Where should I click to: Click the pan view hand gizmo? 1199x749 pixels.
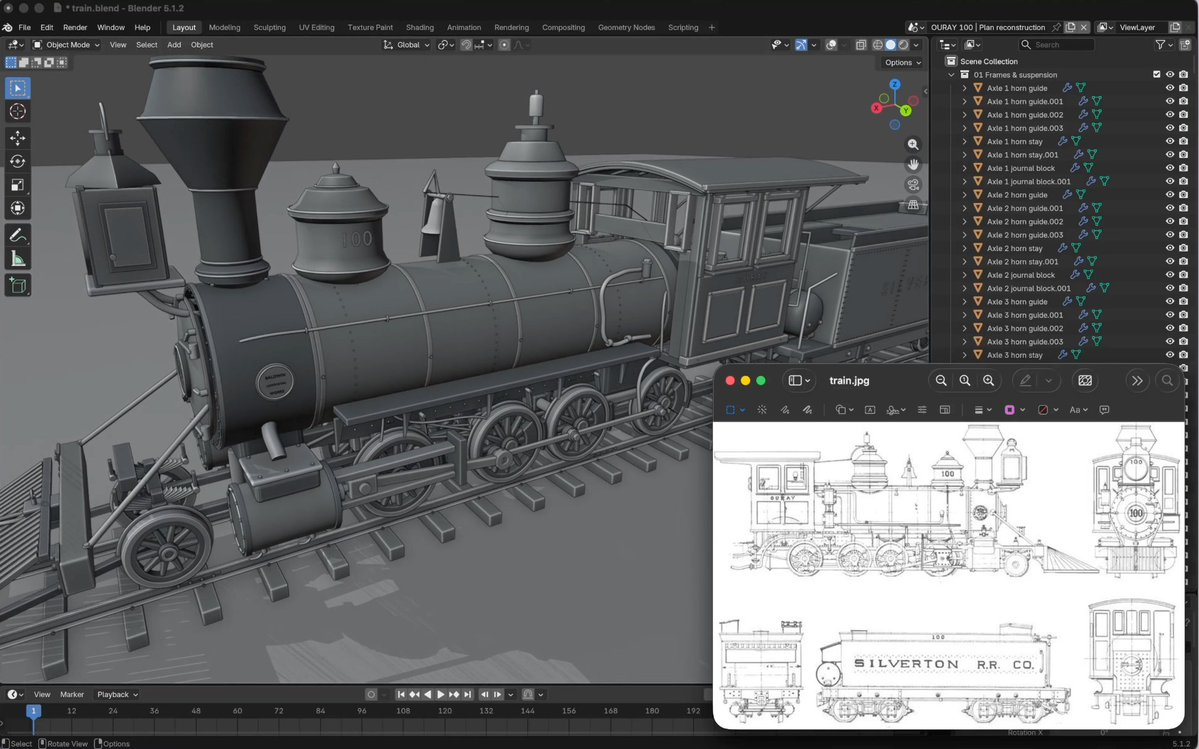pos(913,164)
